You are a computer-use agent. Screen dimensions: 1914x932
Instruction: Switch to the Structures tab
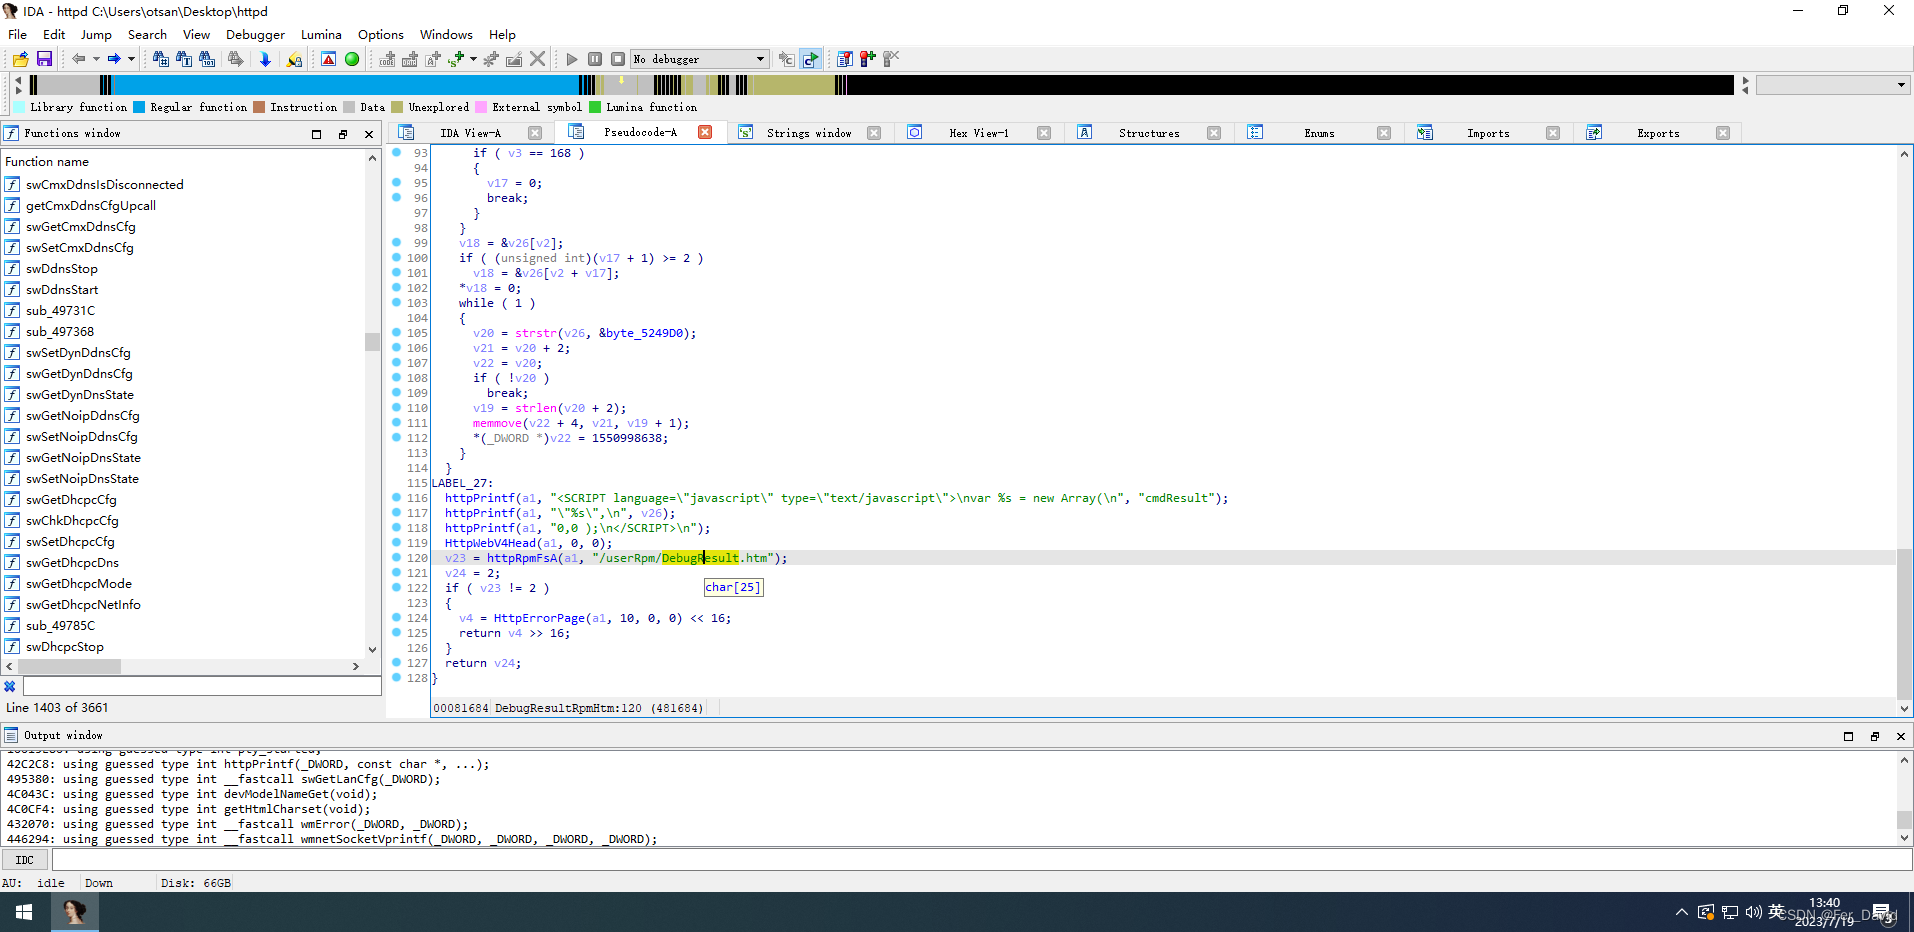1149,133
